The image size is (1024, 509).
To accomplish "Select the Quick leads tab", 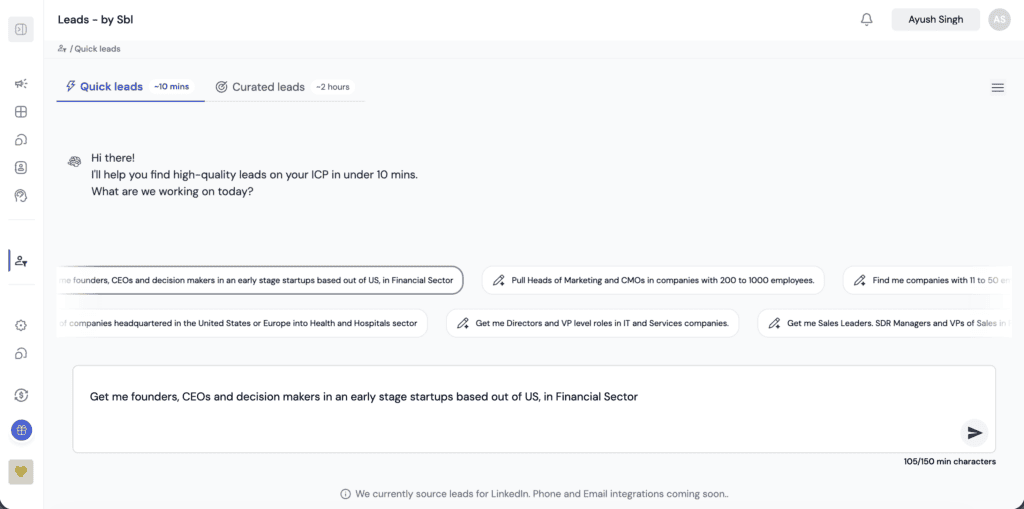I will [x=128, y=87].
